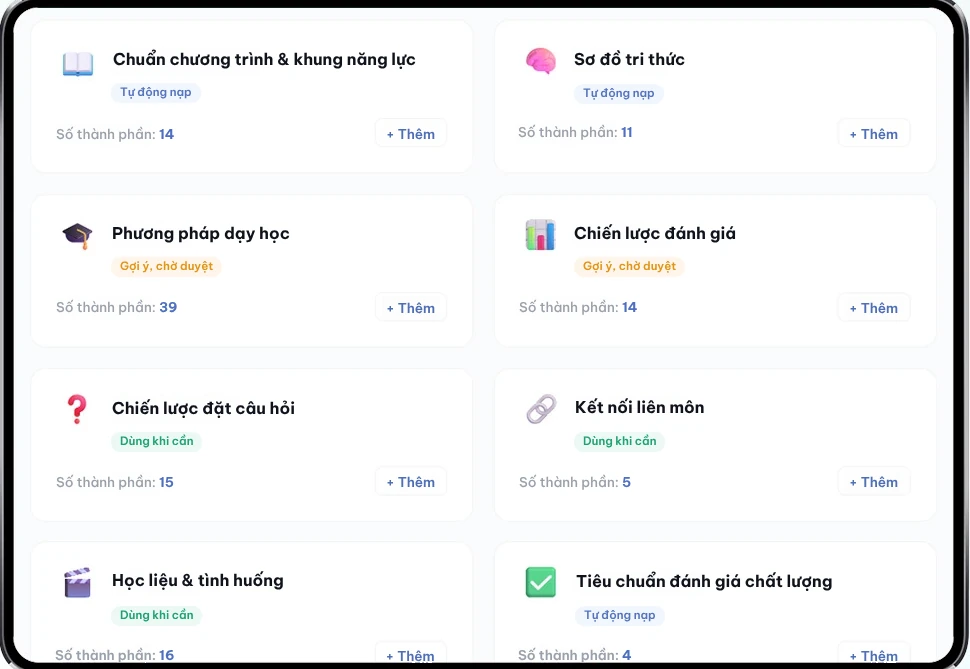Click the chain link icon for Kết nối liên môn

point(541,409)
